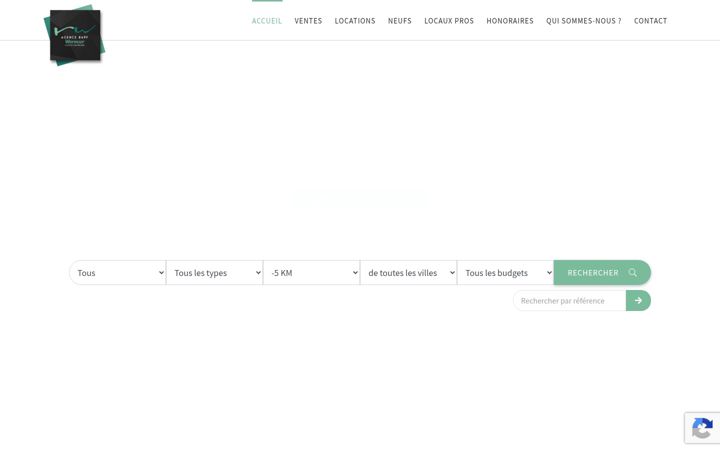Open the ACCUEIL menu item
This screenshot has width=720, height=450.
tap(267, 21)
